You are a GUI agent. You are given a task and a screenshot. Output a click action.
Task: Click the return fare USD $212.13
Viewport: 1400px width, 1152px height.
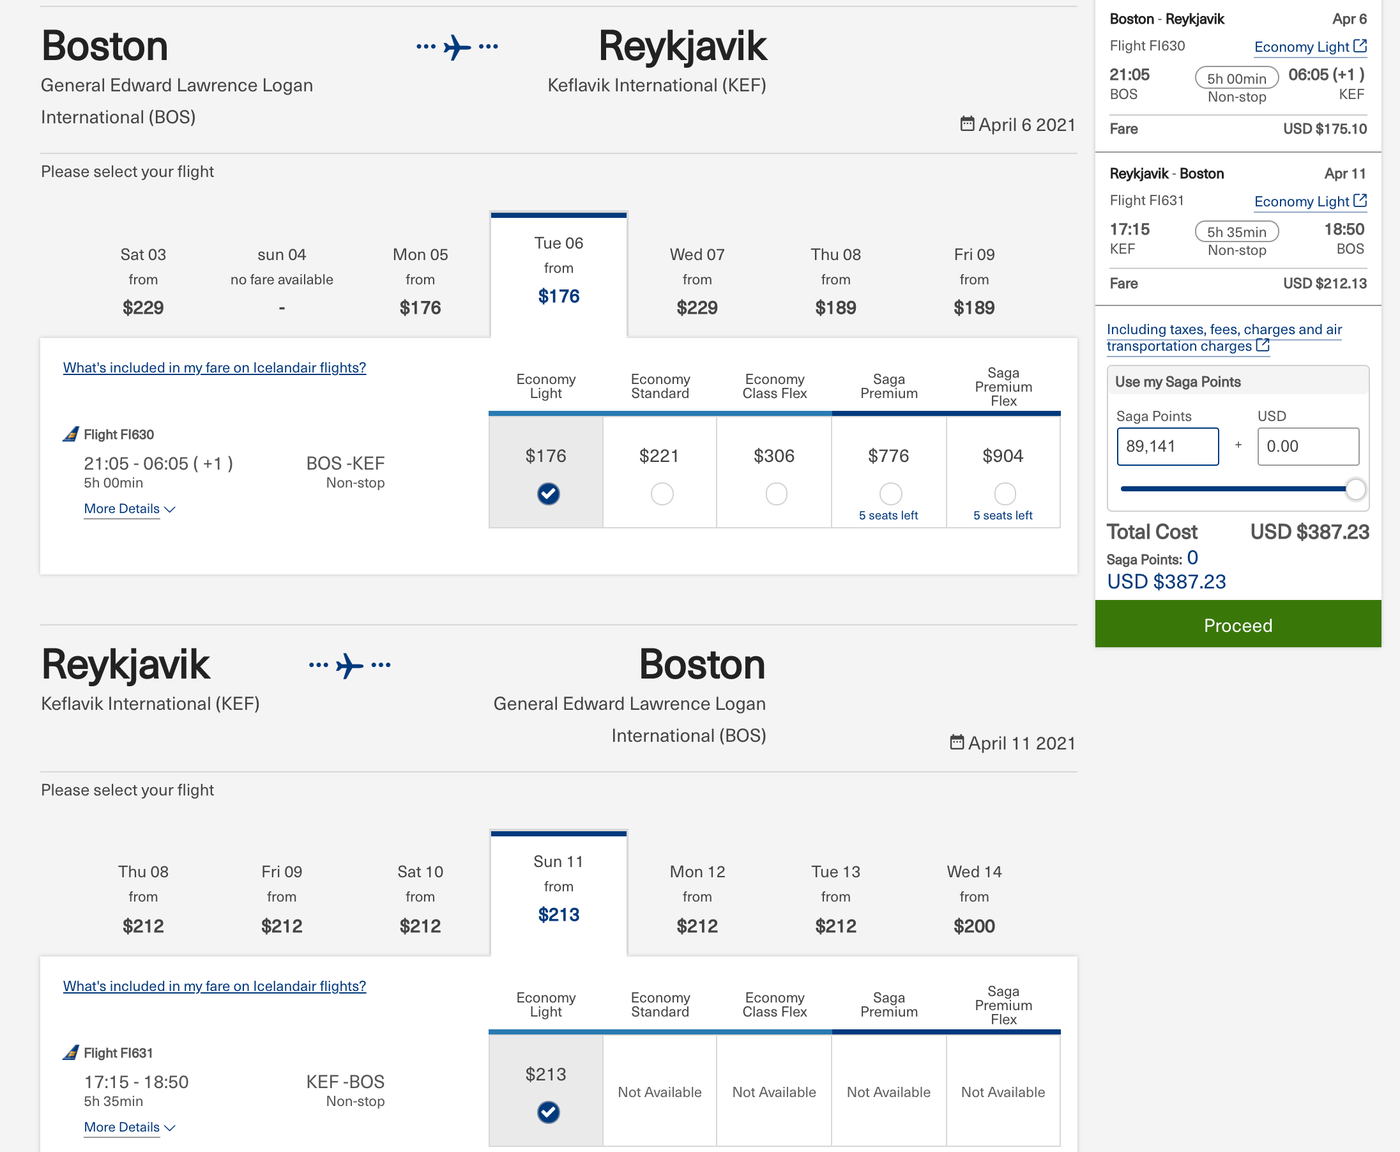1325,283
